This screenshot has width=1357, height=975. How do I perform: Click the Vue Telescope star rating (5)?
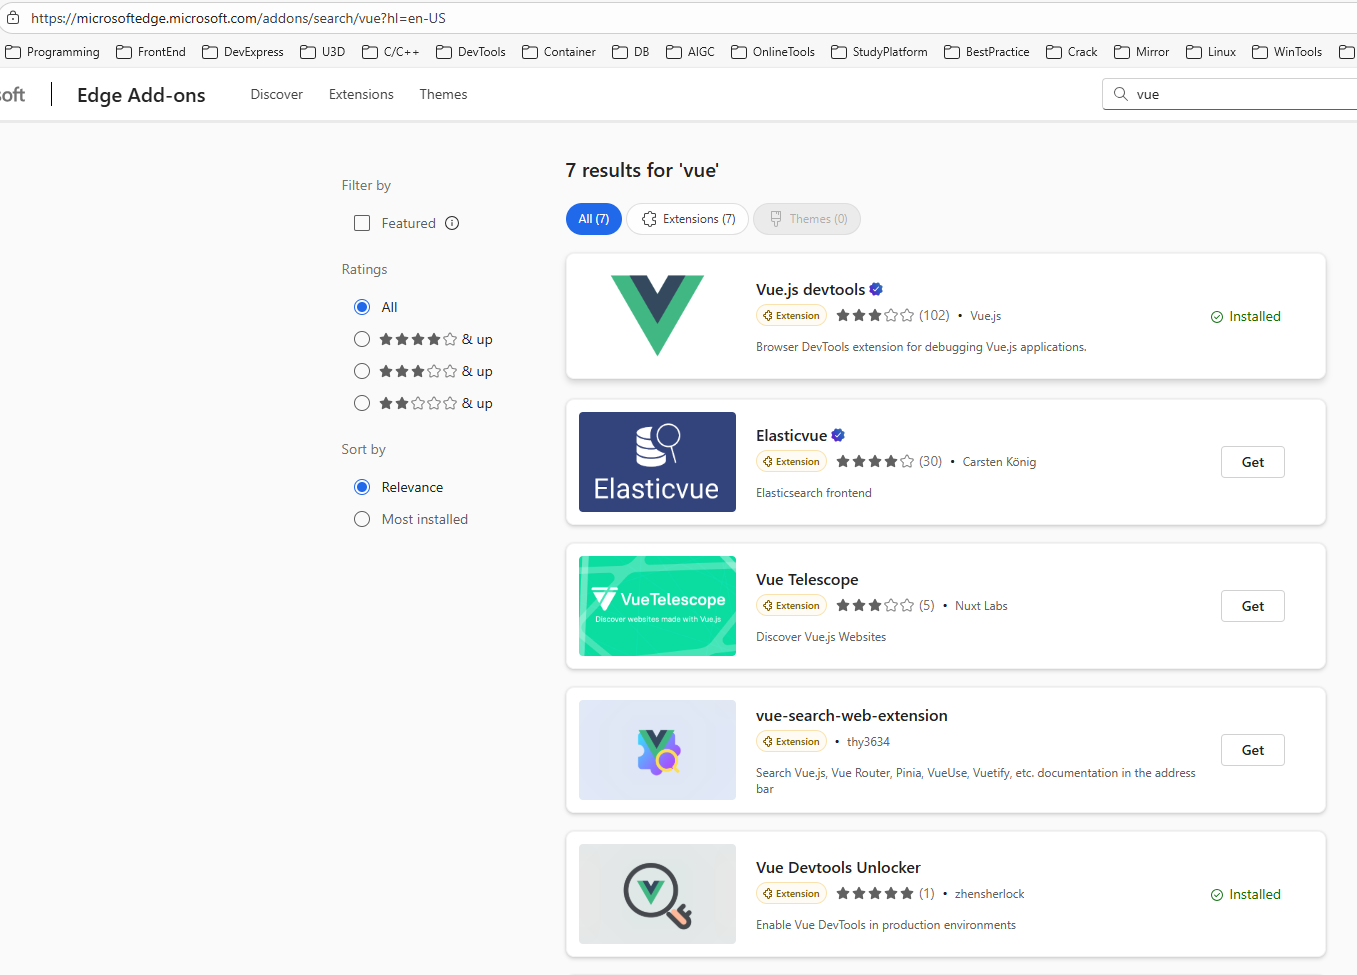tap(885, 605)
